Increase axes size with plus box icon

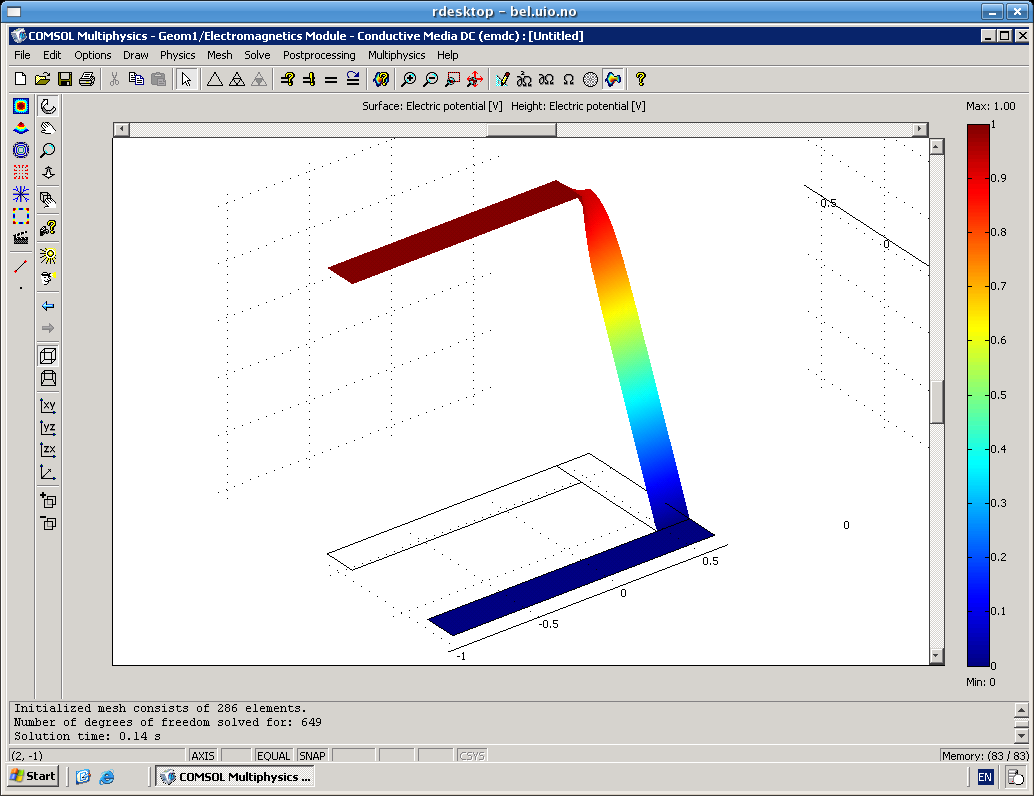point(48,501)
